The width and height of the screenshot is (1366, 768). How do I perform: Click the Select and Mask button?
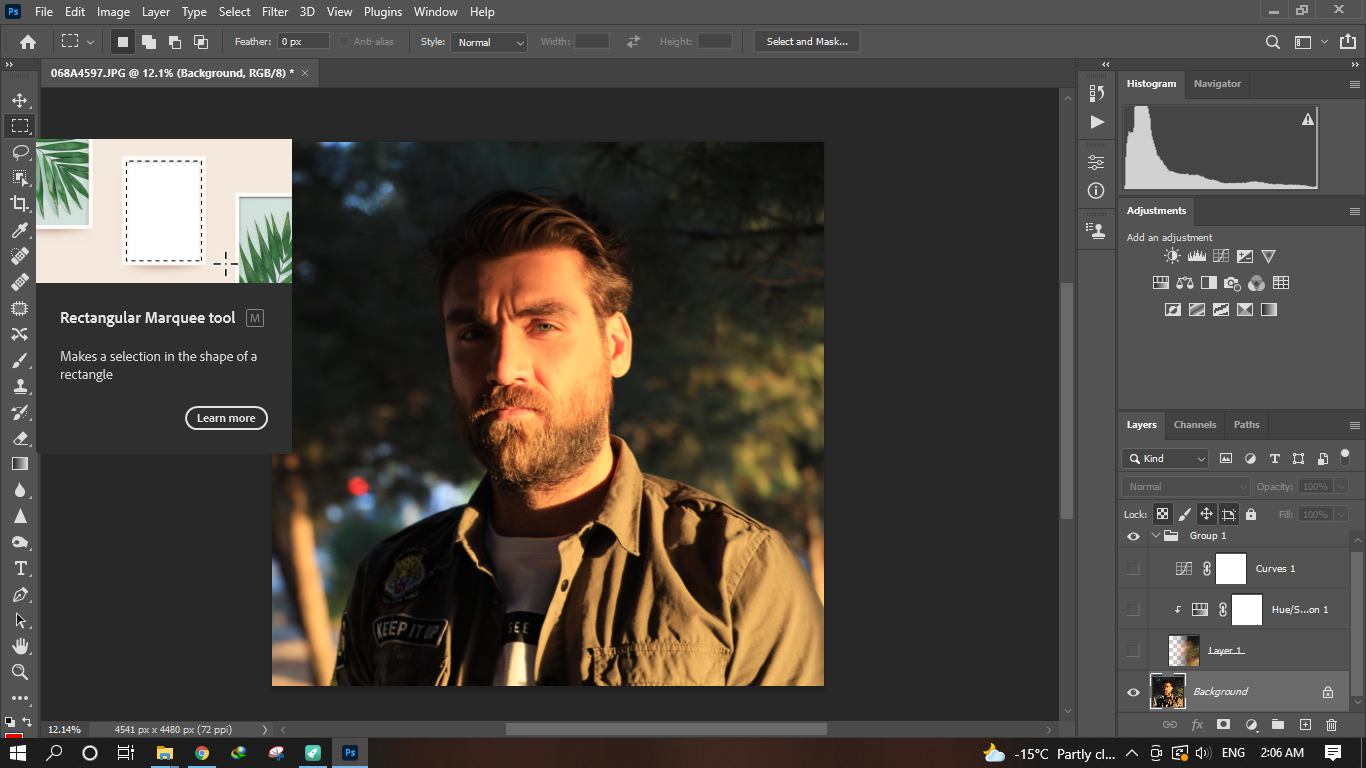click(x=807, y=42)
